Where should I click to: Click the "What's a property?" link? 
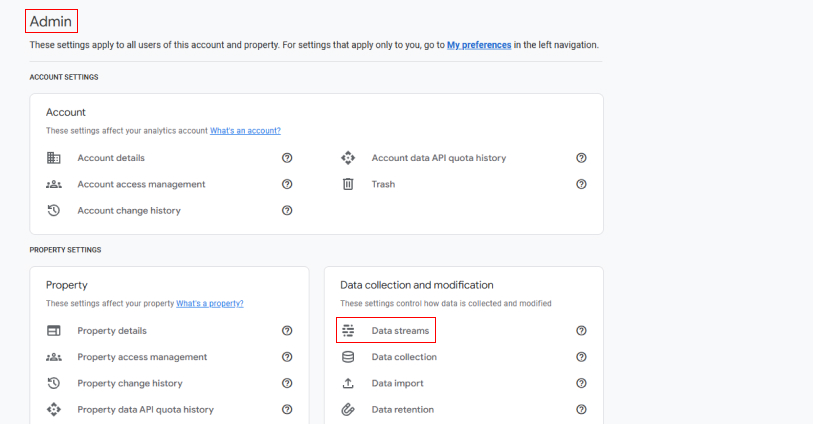point(210,303)
